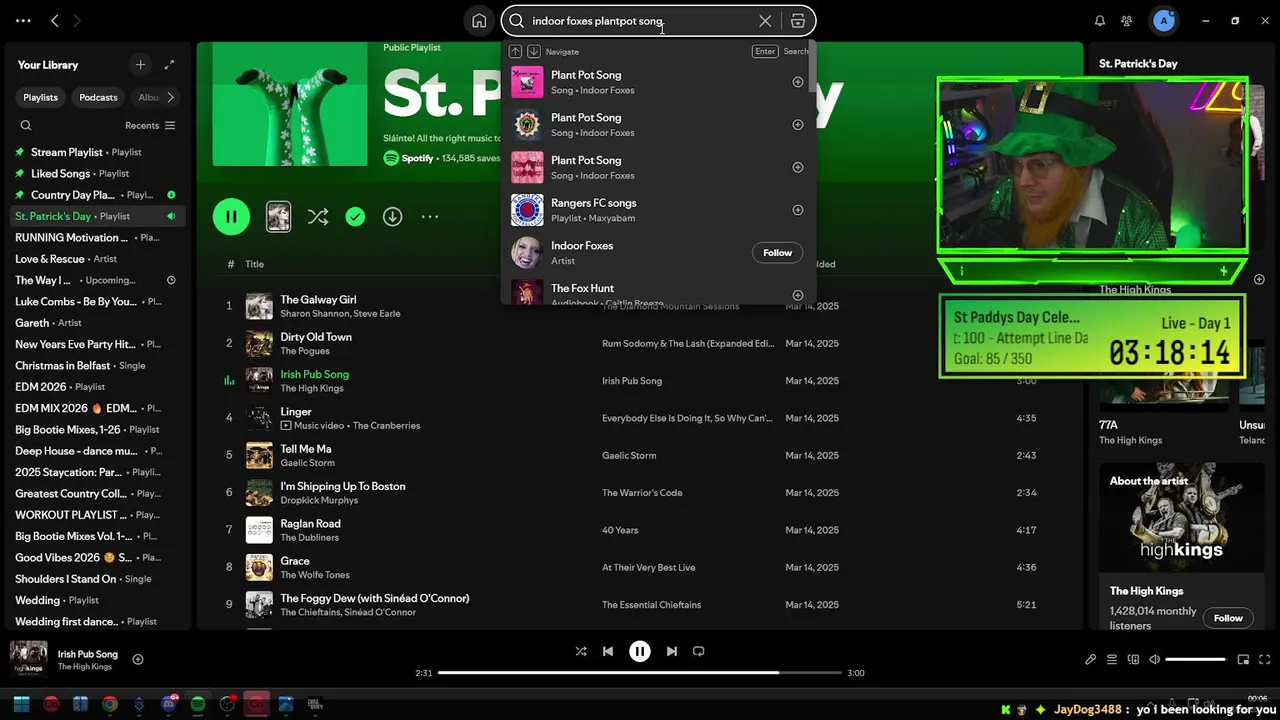The height and width of the screenshot is (720, 1280).
Task: Open the profile avatar menu
Action: point(1163,21)
